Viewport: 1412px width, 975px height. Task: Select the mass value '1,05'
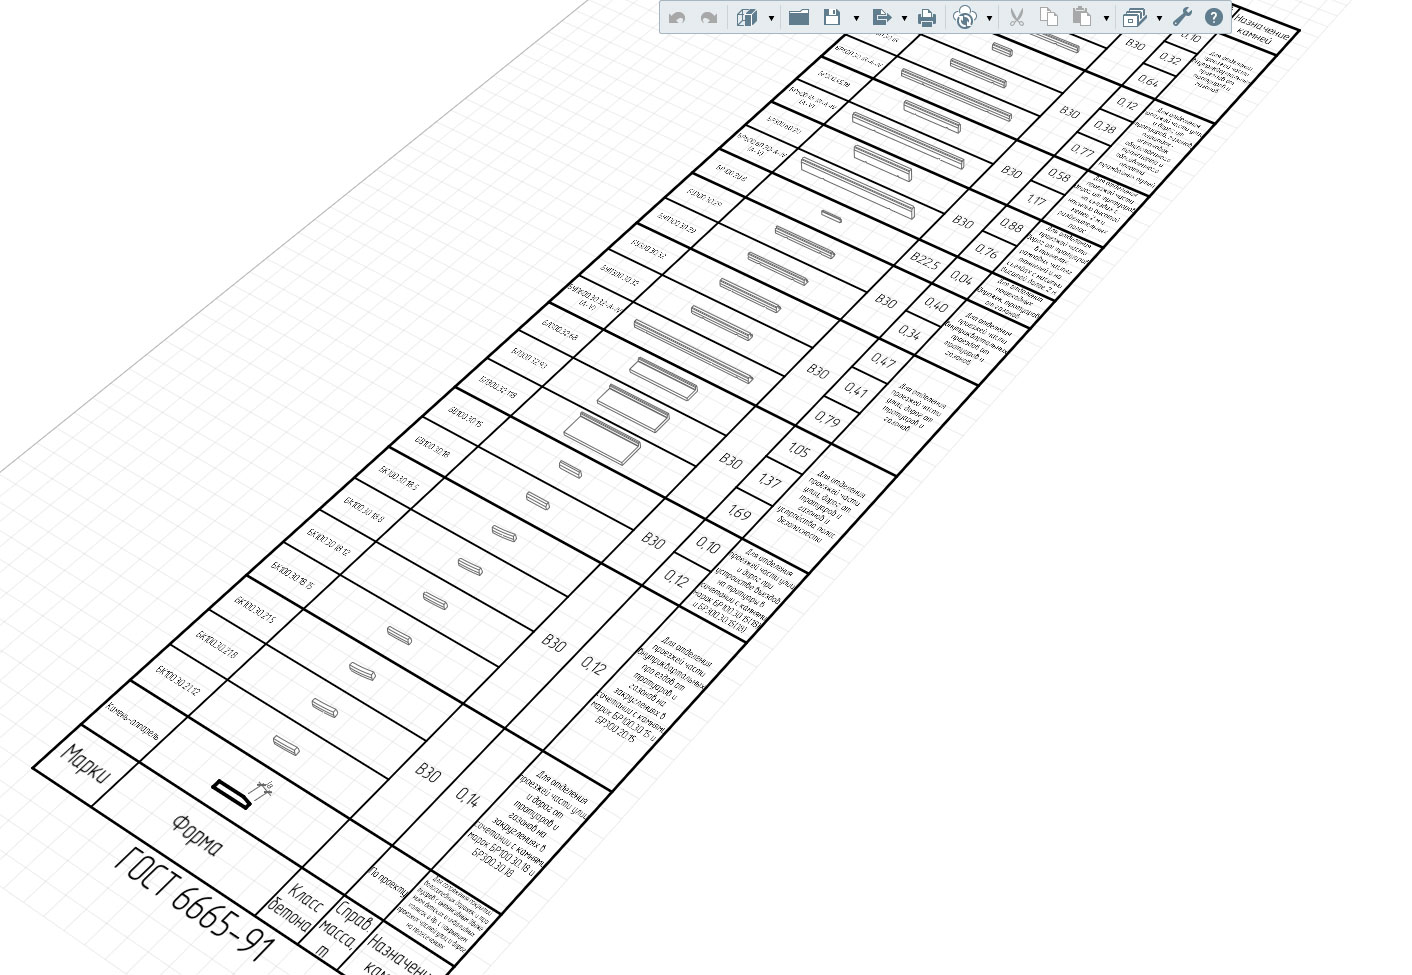(798, 450)
